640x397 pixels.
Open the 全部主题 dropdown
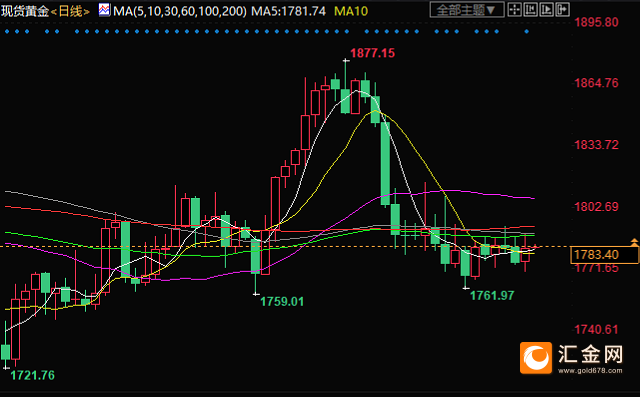(467, 9)
